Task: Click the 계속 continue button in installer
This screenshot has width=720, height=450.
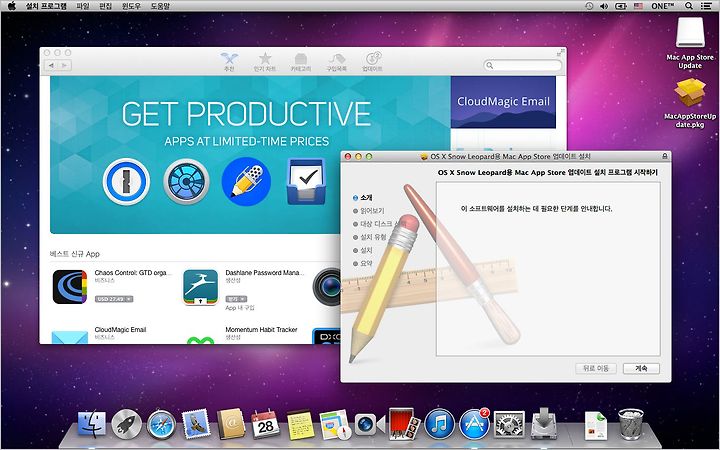Action: coord(641,368)
